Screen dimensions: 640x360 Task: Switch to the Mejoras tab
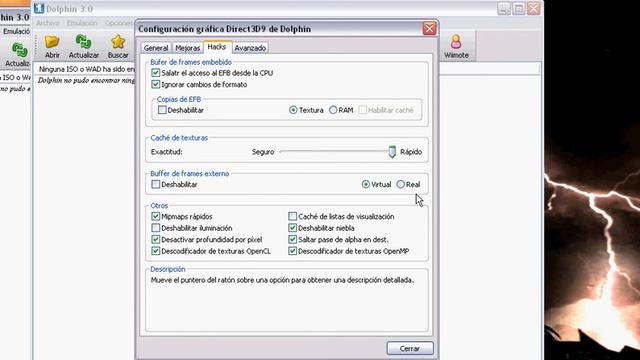187,48
